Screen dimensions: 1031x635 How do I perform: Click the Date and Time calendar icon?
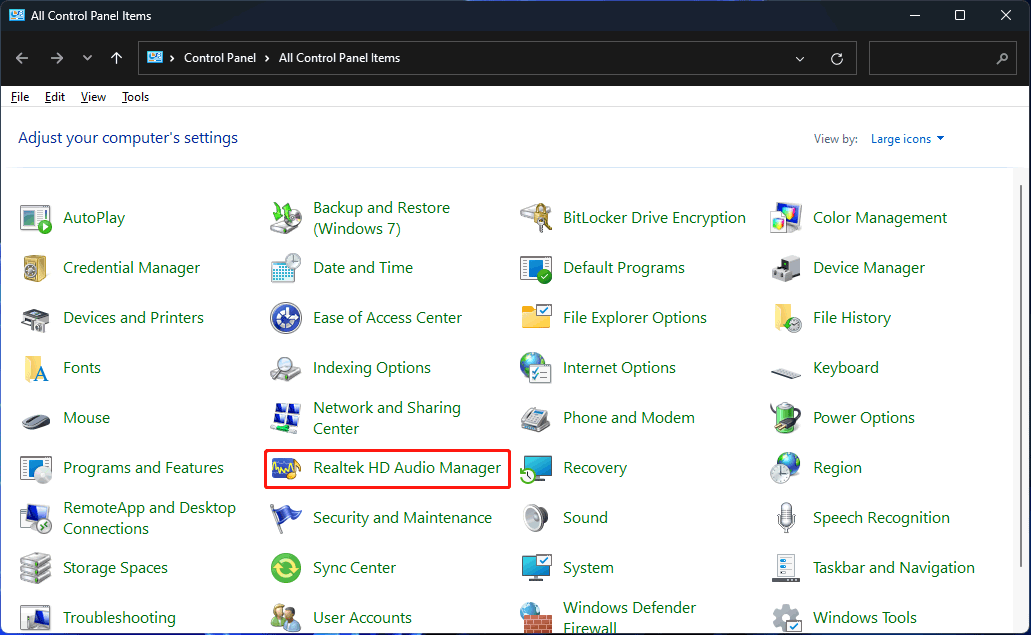(285, 268)
